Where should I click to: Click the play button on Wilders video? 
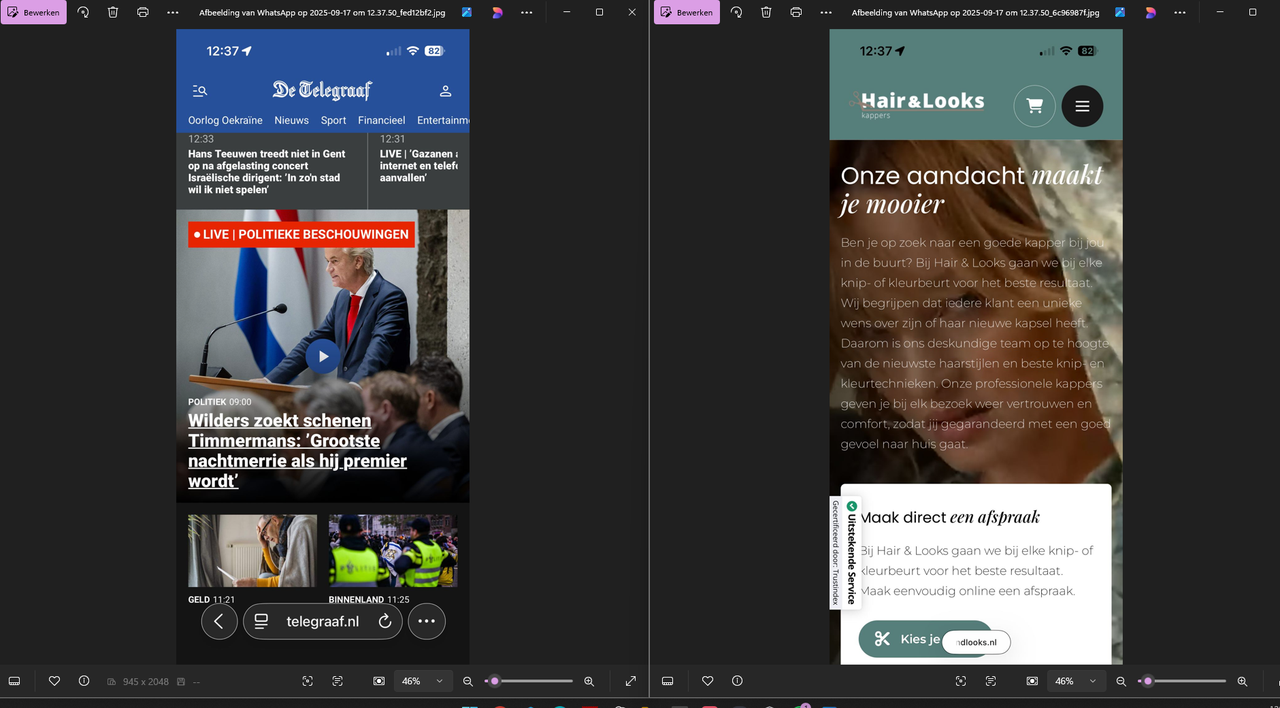322,356
